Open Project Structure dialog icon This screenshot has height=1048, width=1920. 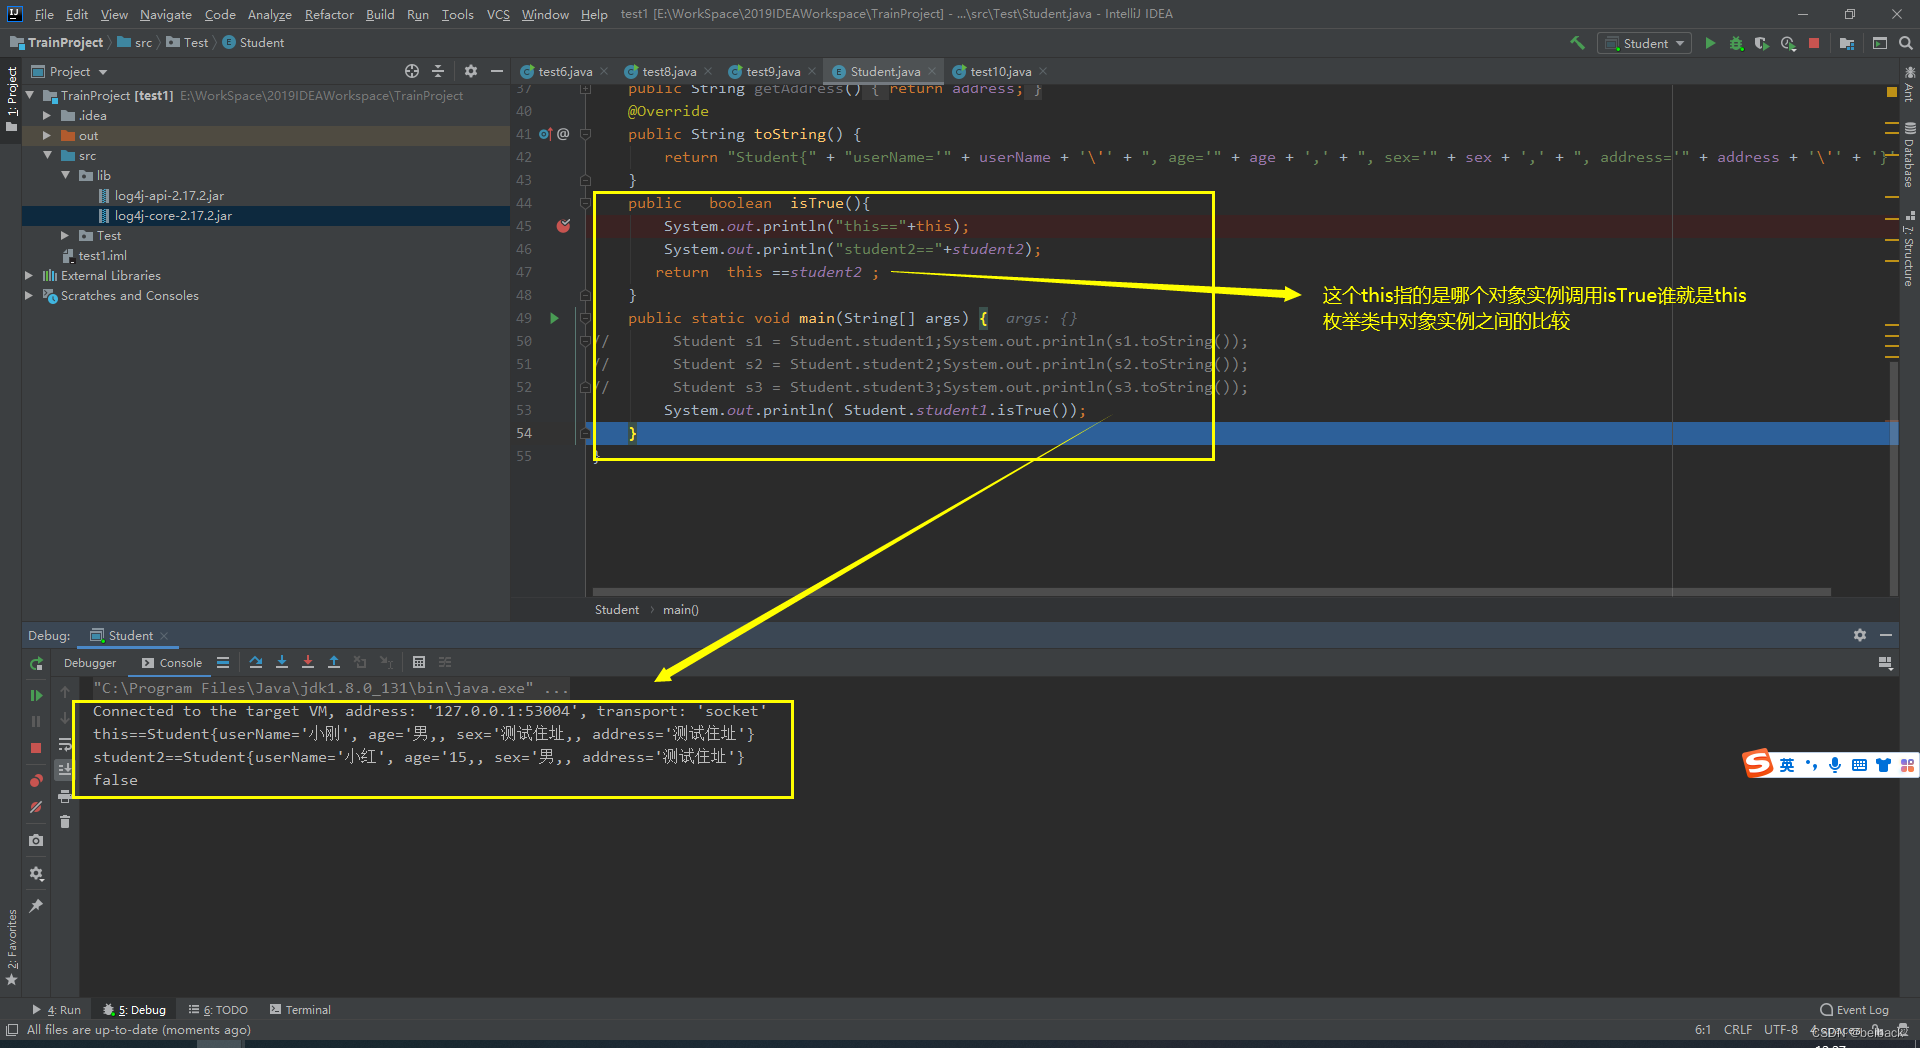1847,43
